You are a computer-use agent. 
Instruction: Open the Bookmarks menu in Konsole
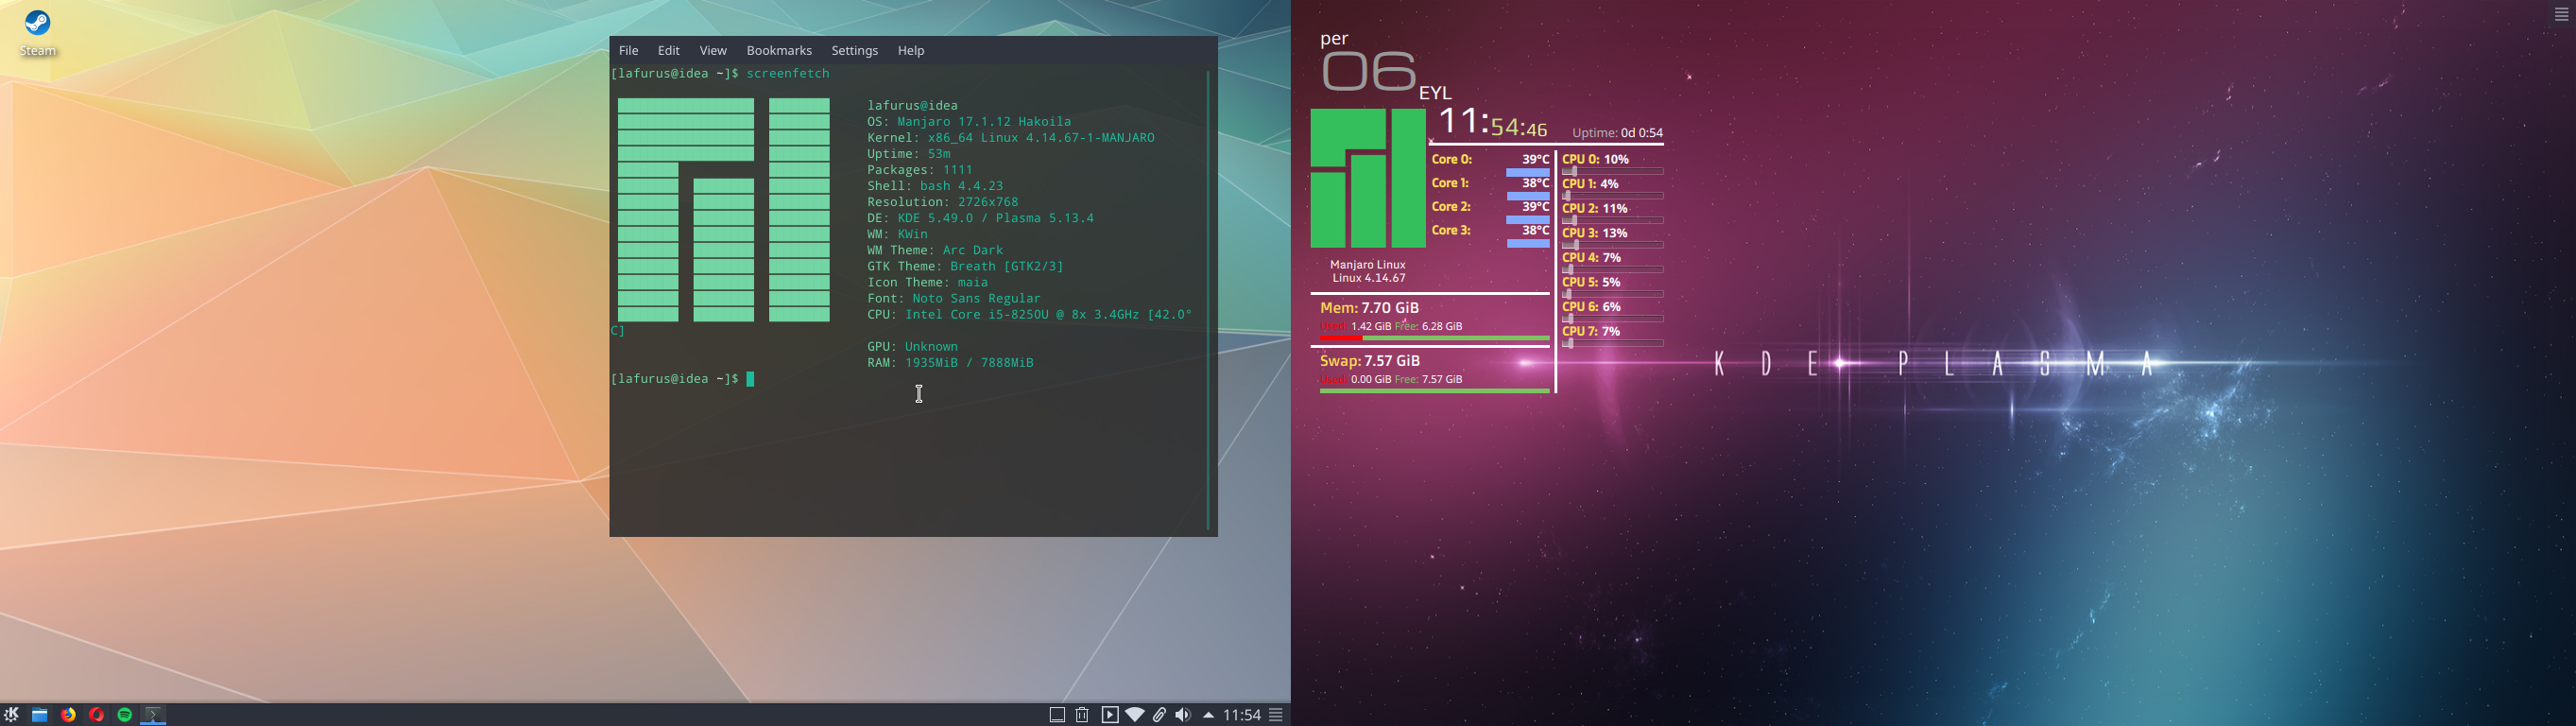[x=779, y=50]
